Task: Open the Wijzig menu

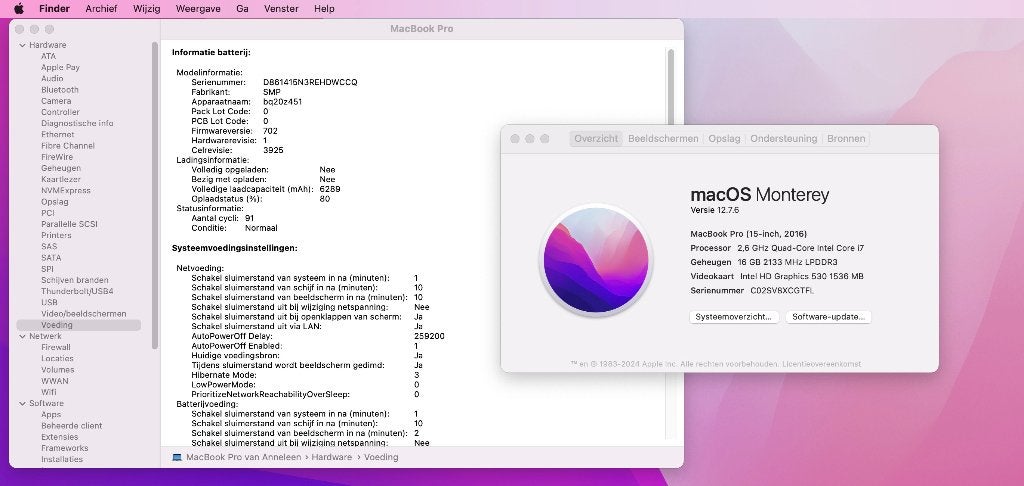Action: [x=147, y=8]
